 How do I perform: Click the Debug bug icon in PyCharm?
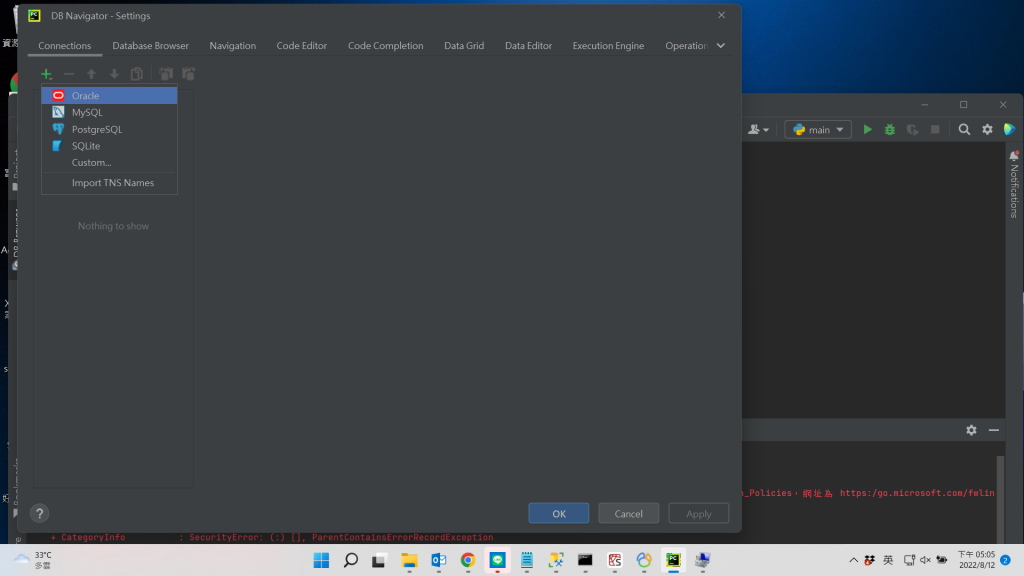[889, 129]
